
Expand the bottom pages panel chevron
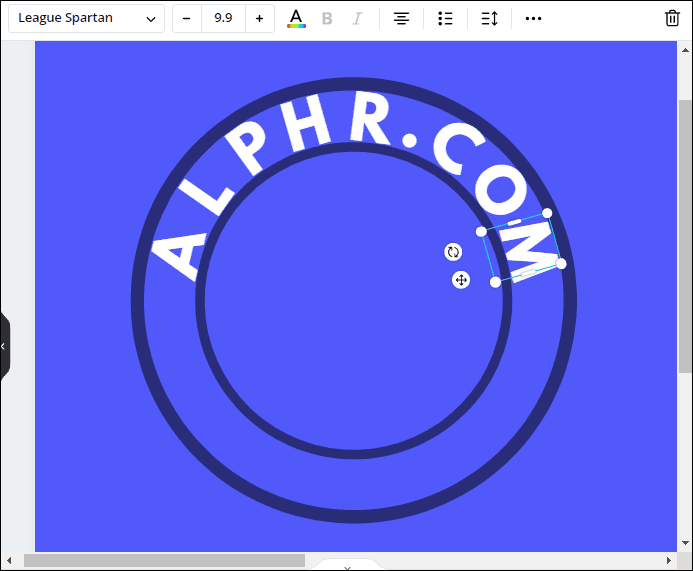pos(347,567)
